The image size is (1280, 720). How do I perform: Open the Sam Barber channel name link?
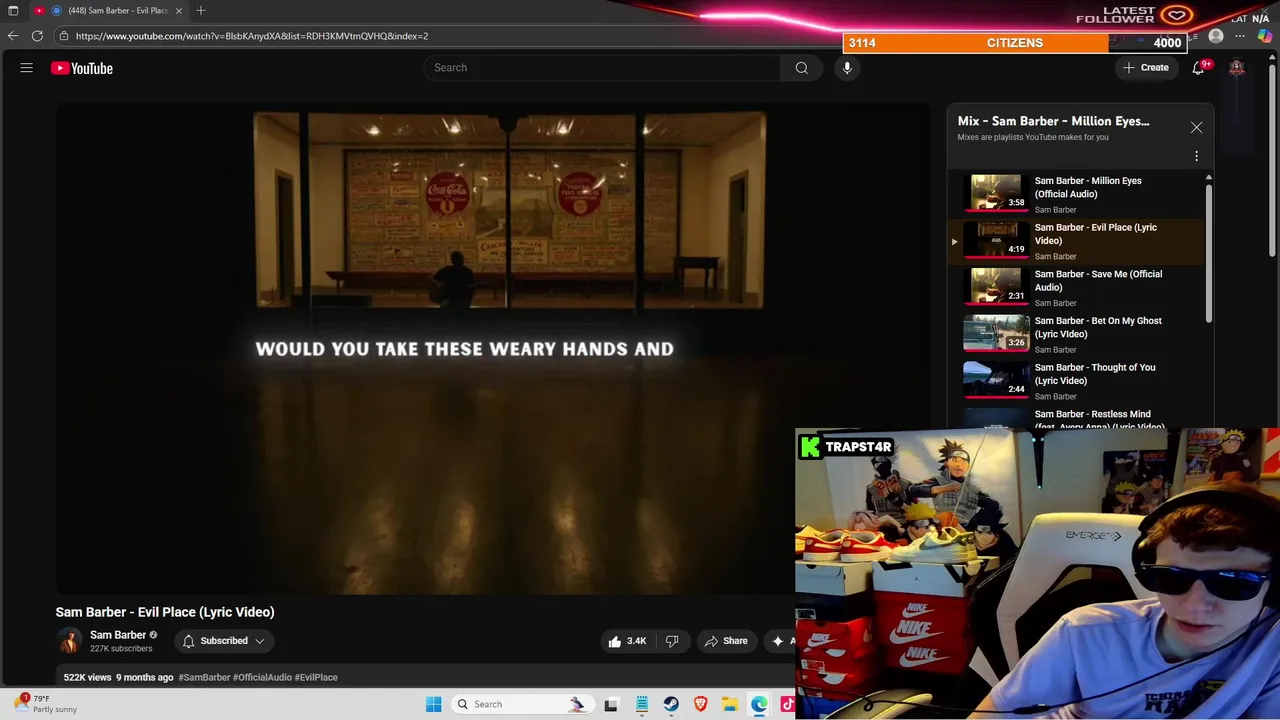click(118, 635)
